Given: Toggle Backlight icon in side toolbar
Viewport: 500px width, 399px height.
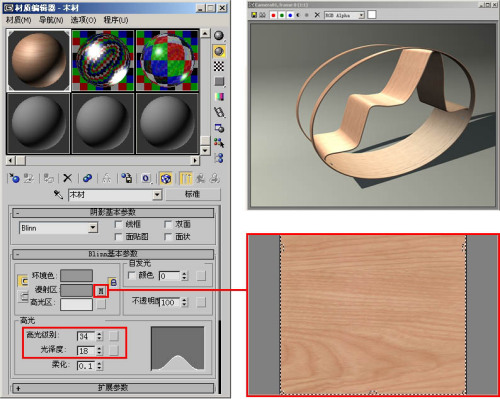Looking at the screenshot, I should 219,51.
